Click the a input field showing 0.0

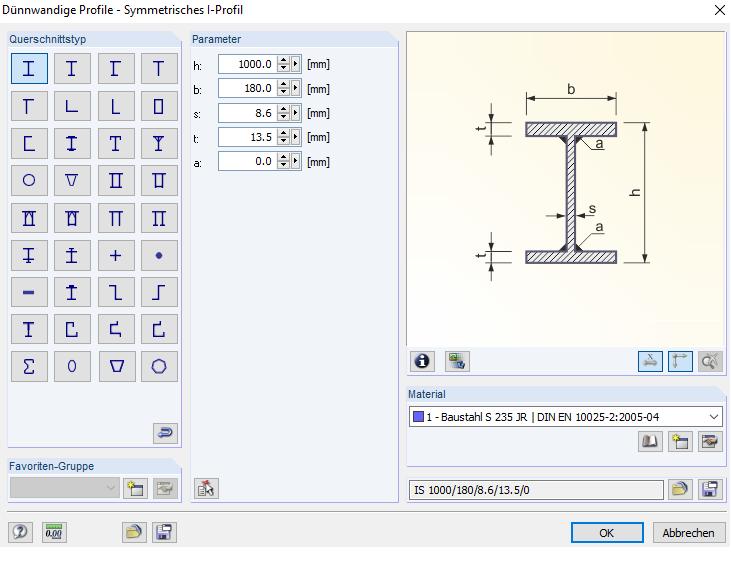[x=248, y=161]
